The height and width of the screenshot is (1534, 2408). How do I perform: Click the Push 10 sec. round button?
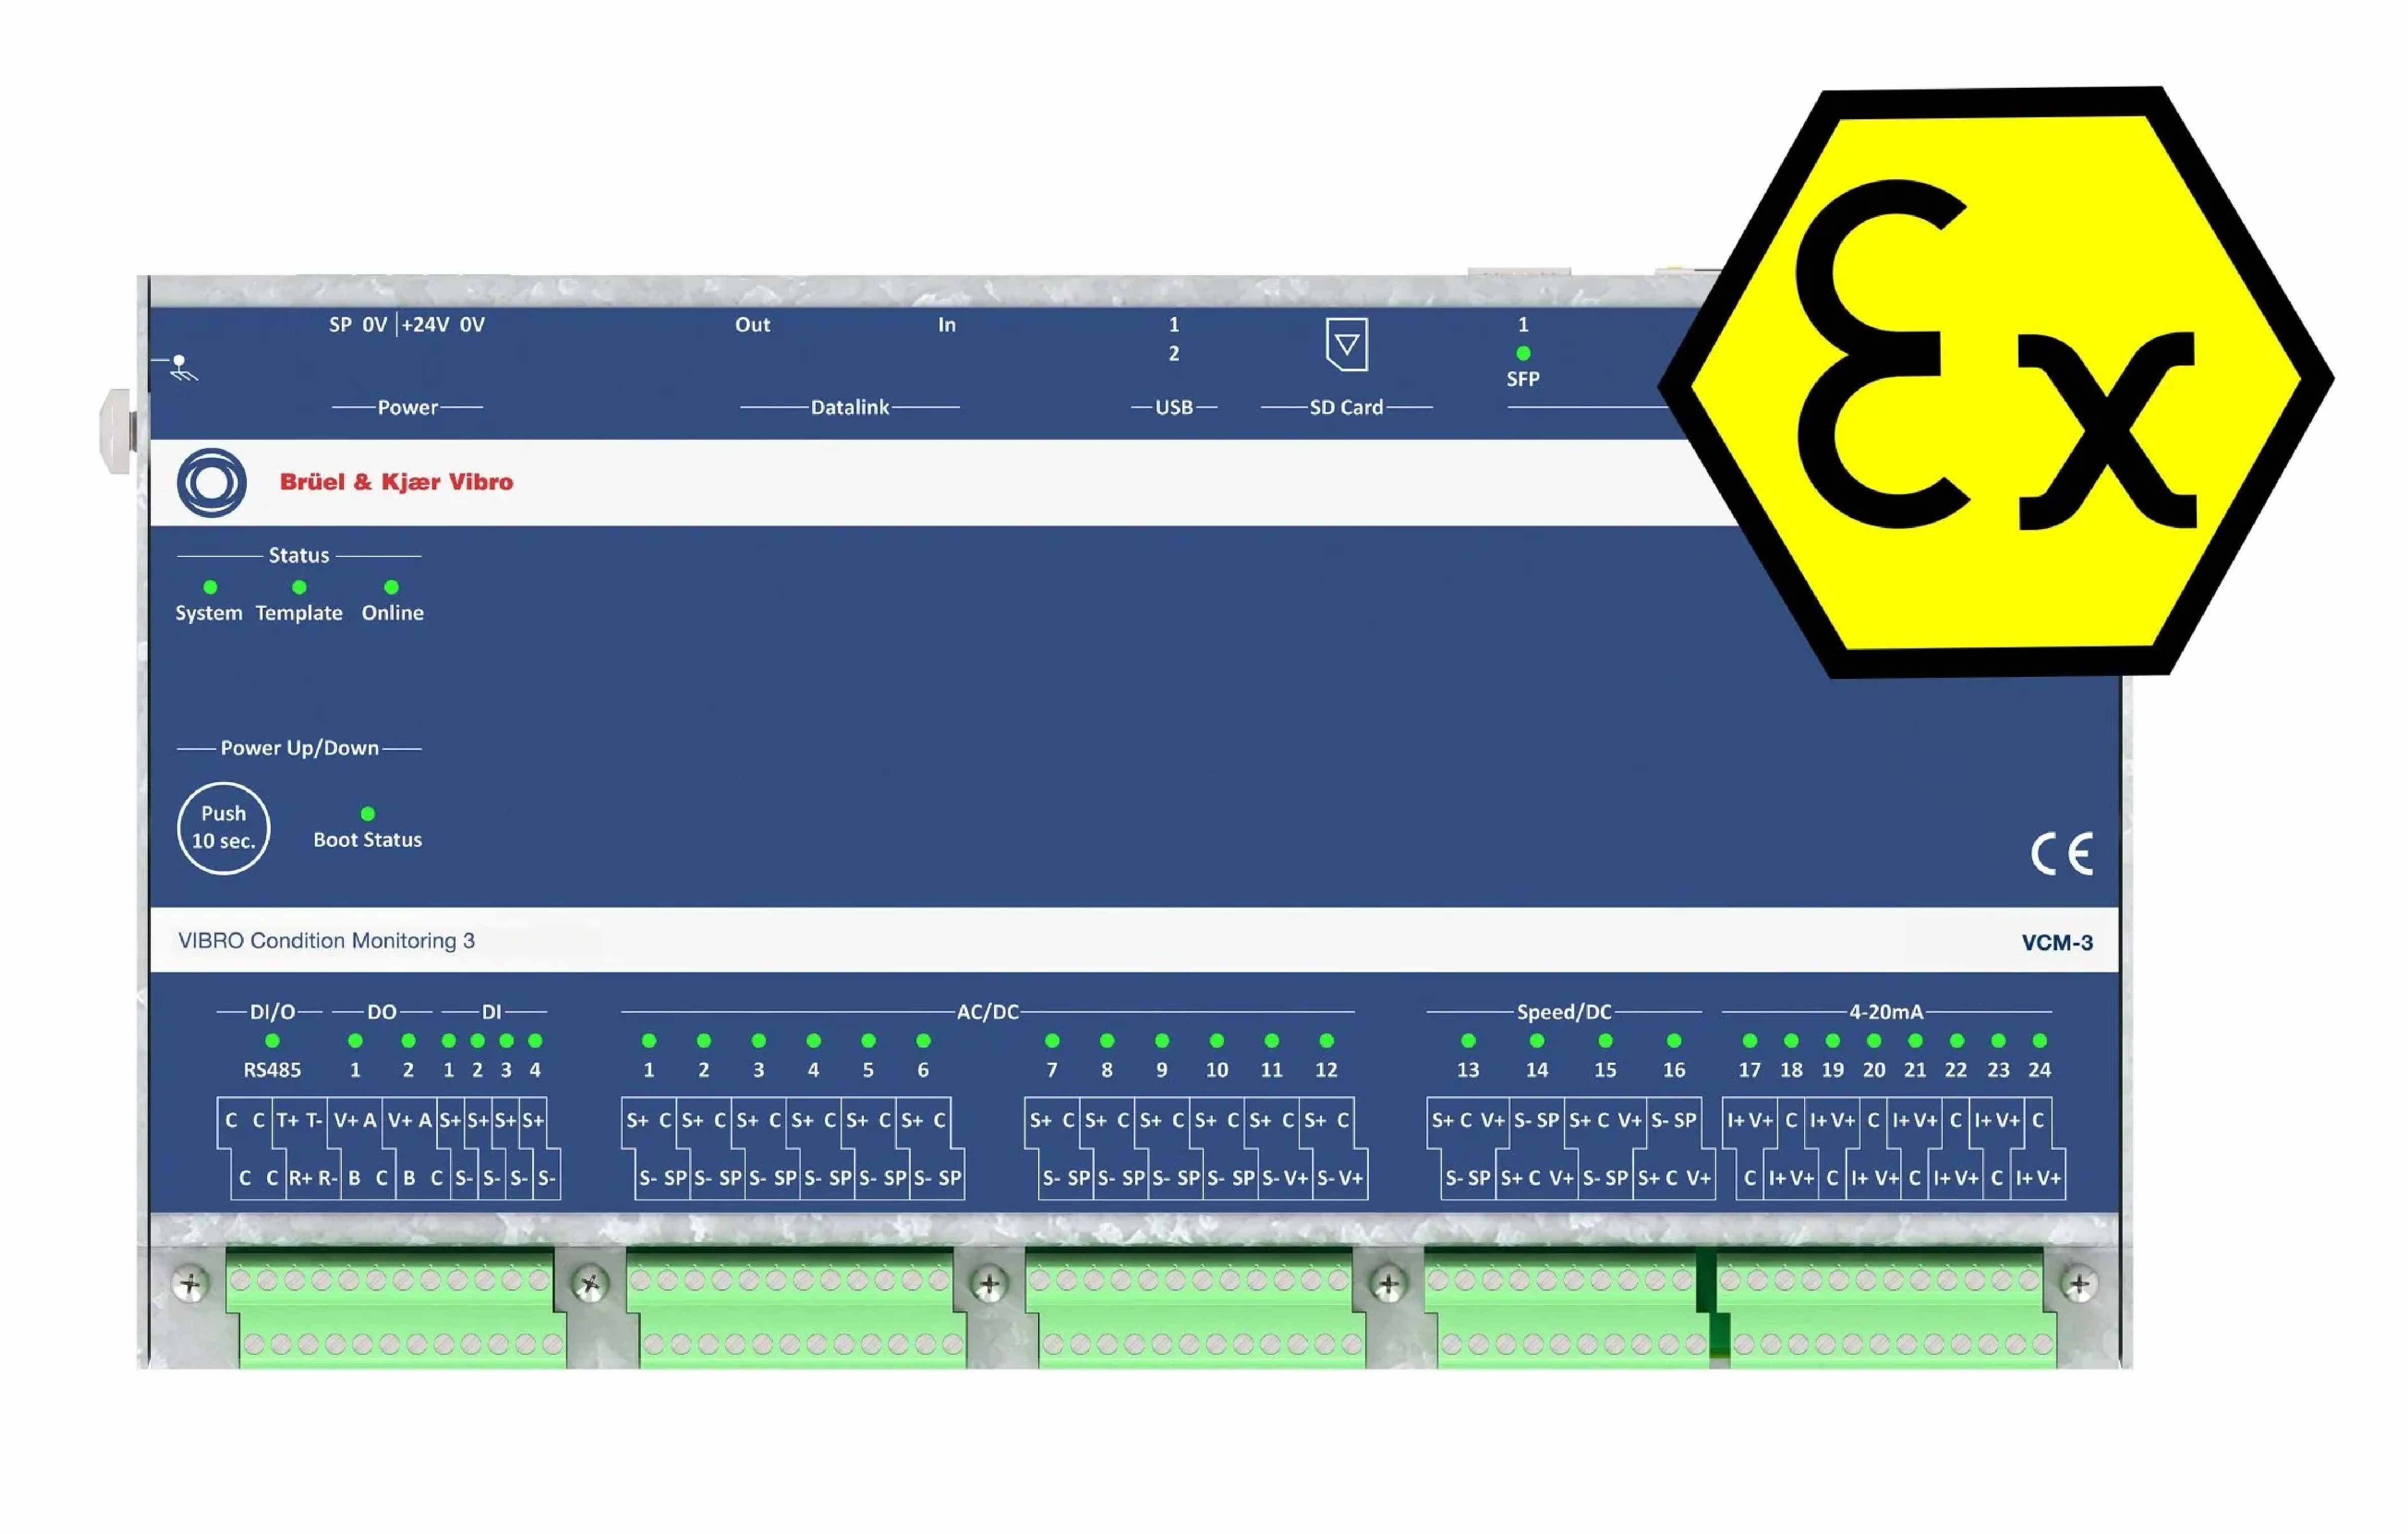tap(223, 828)
